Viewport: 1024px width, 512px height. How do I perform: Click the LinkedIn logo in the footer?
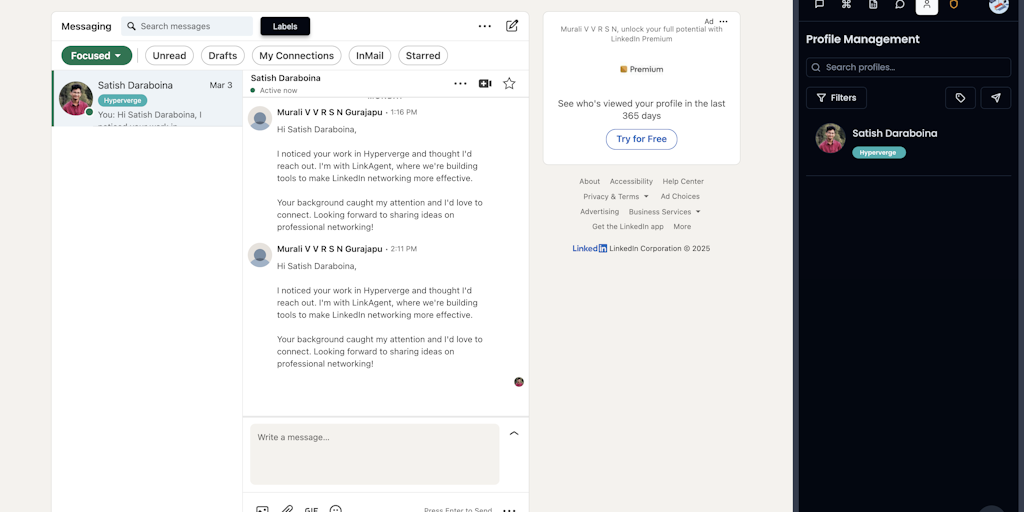tap(590, 248)
